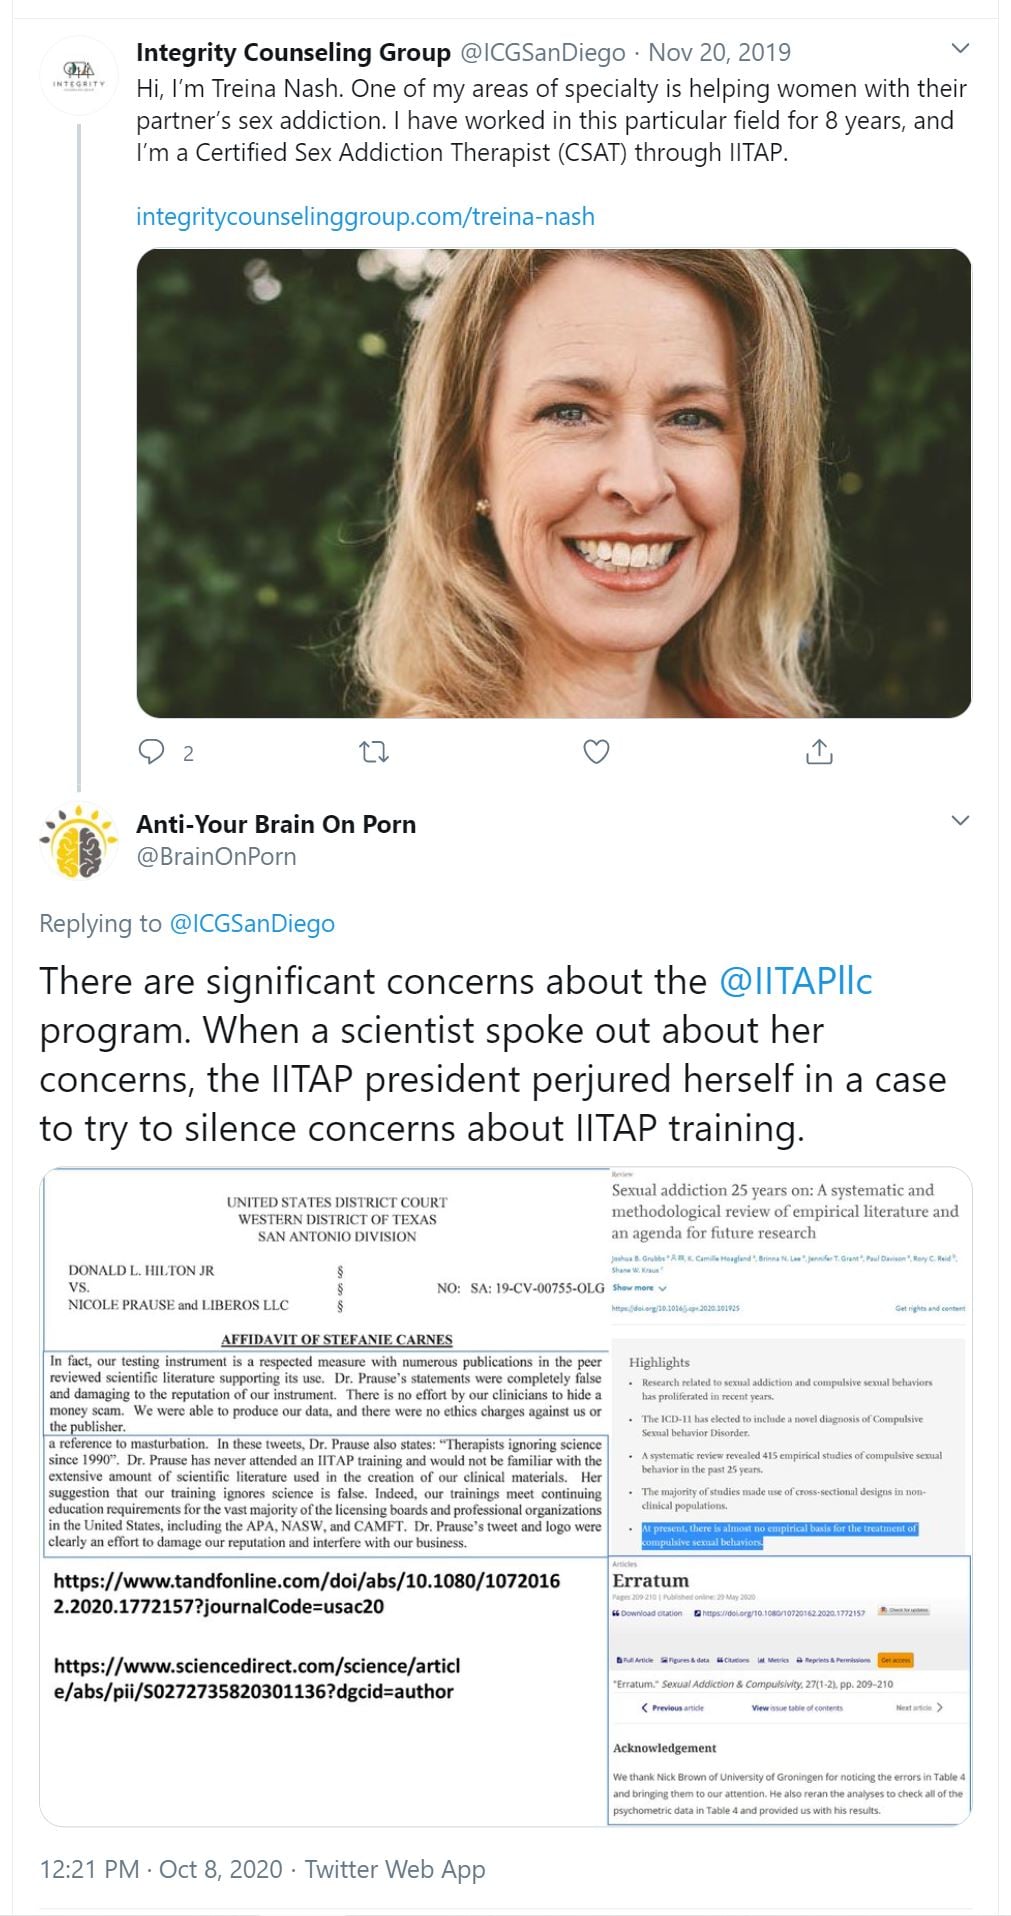
Task: Open integritycounselinggroup.com/treina-nash link
Action: tap(365, 216)
